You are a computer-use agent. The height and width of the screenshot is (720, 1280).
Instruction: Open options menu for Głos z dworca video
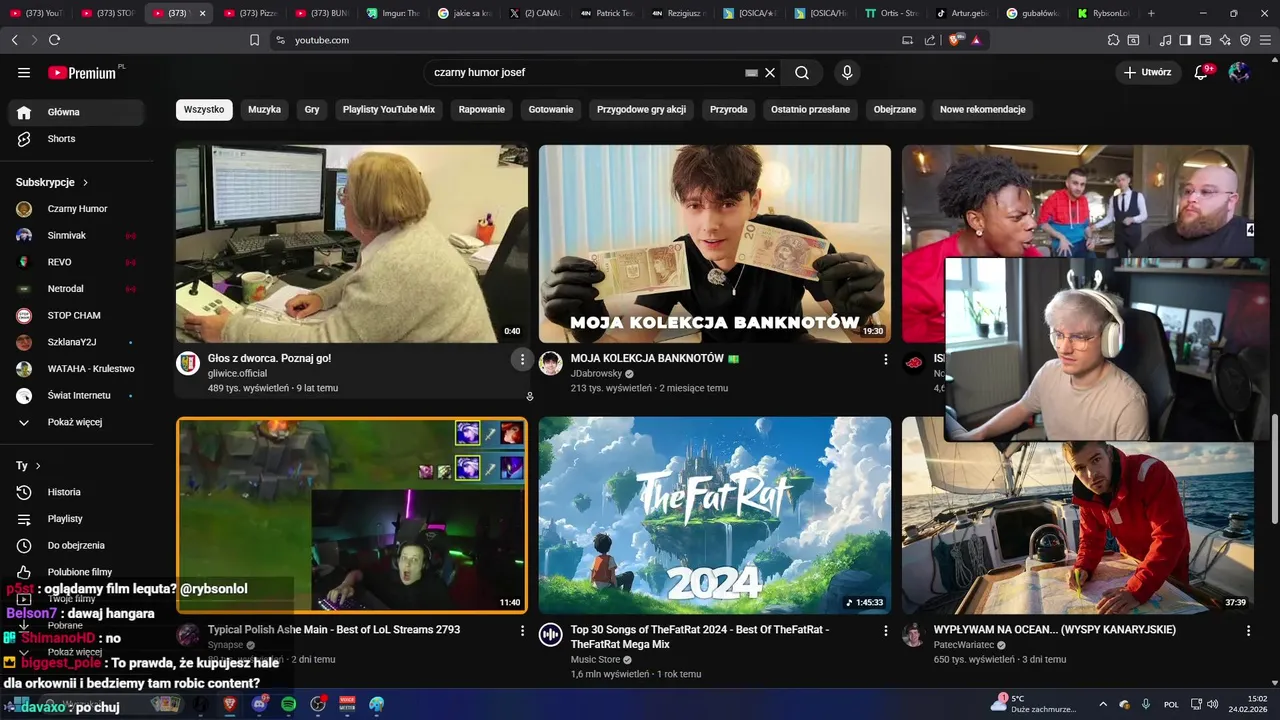[521, 359]
